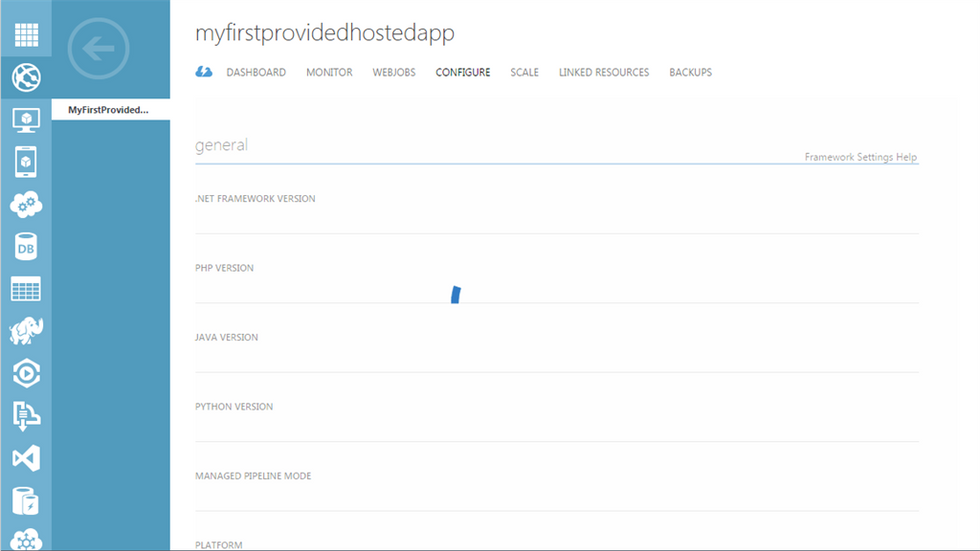
Task: Click the PHP VERSION label
Action: point(224,268)
